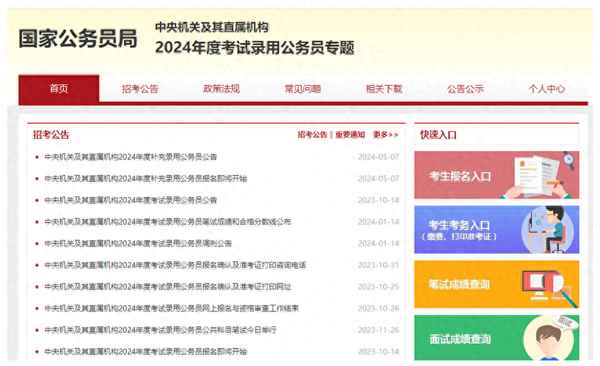Open the 面试成绩查询 green banner
The image size is (600, 366).
pos(497,338)
